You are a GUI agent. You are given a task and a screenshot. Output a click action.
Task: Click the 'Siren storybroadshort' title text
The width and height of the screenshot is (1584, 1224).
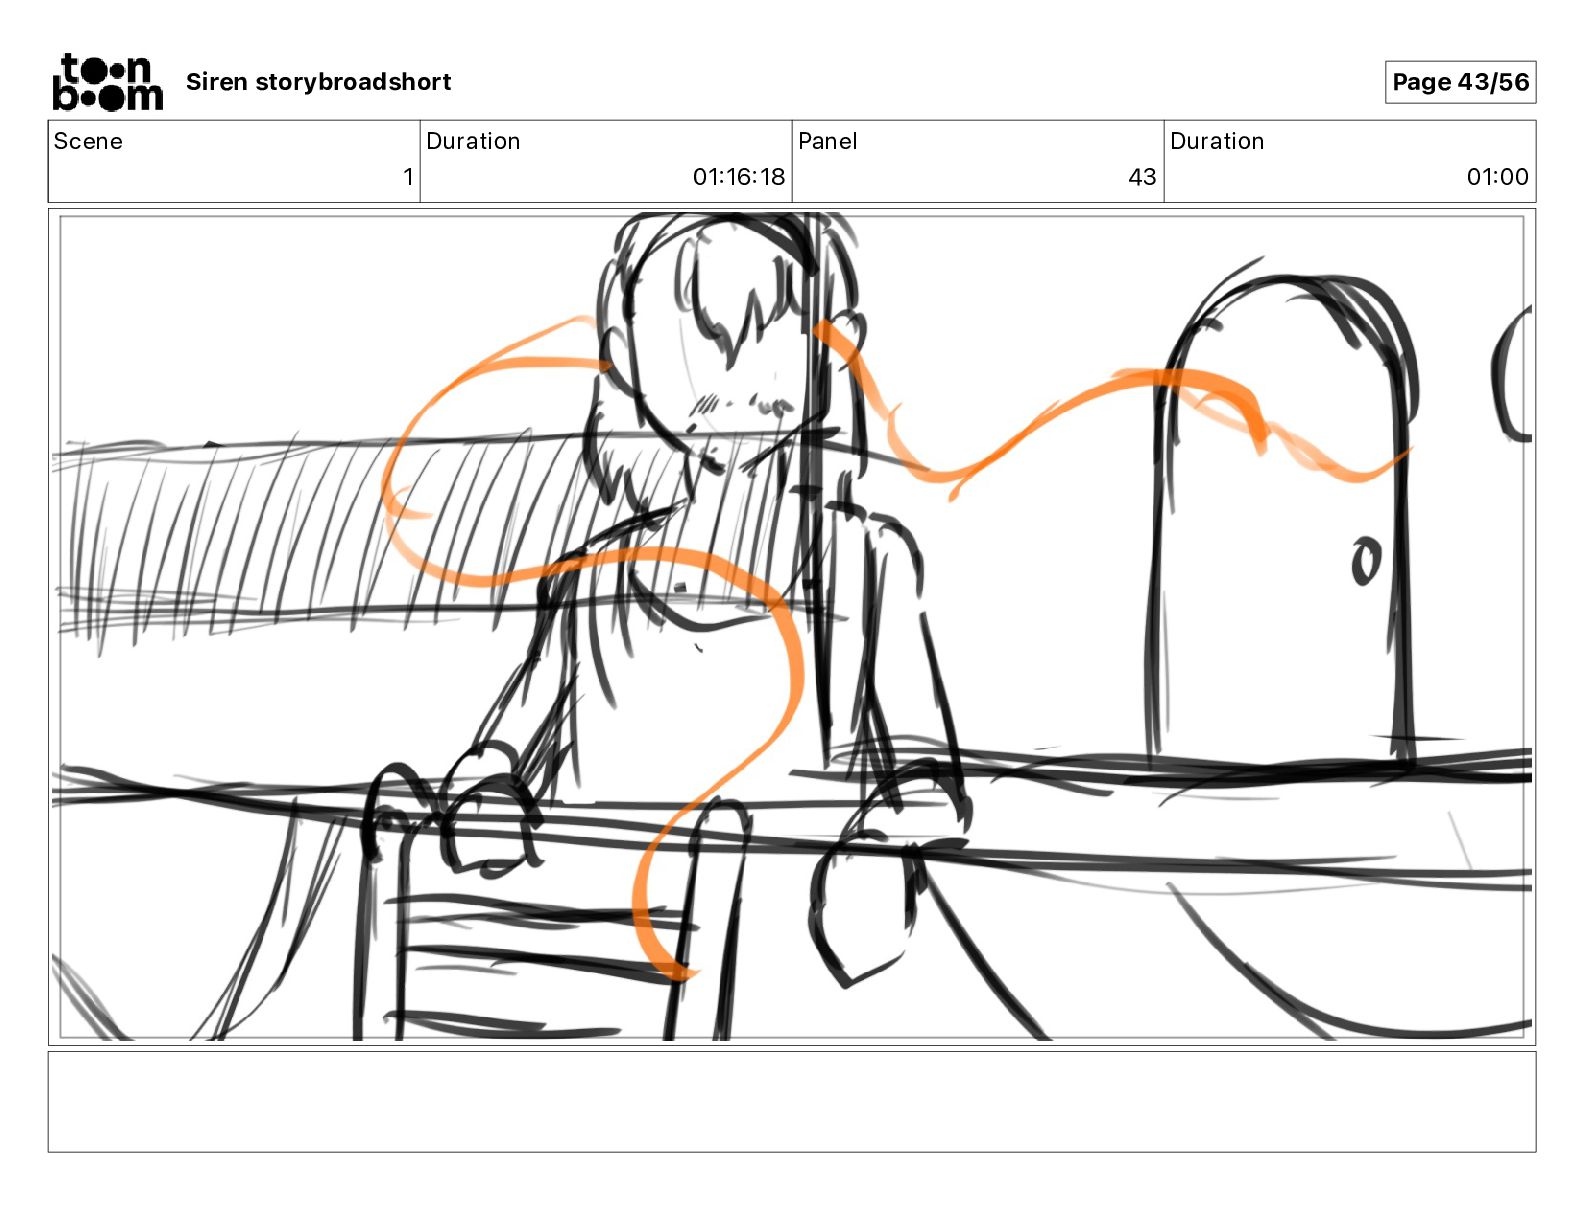(x=318, y=82)
